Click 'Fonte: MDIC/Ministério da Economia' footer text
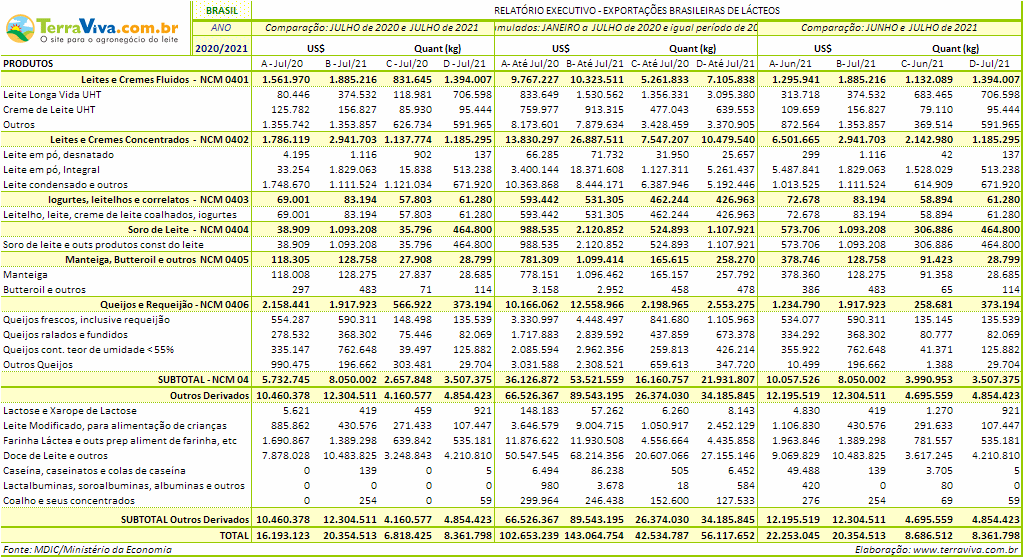The height and width of the screenshot is (557, 1023). click(x=87, y=550)
